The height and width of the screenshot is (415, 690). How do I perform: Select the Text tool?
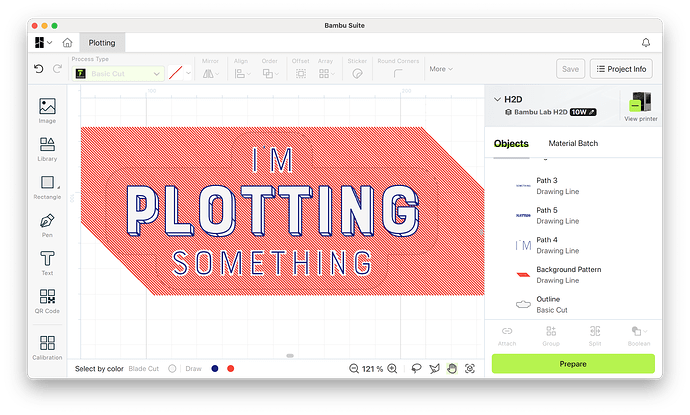[x=47, y=263]
